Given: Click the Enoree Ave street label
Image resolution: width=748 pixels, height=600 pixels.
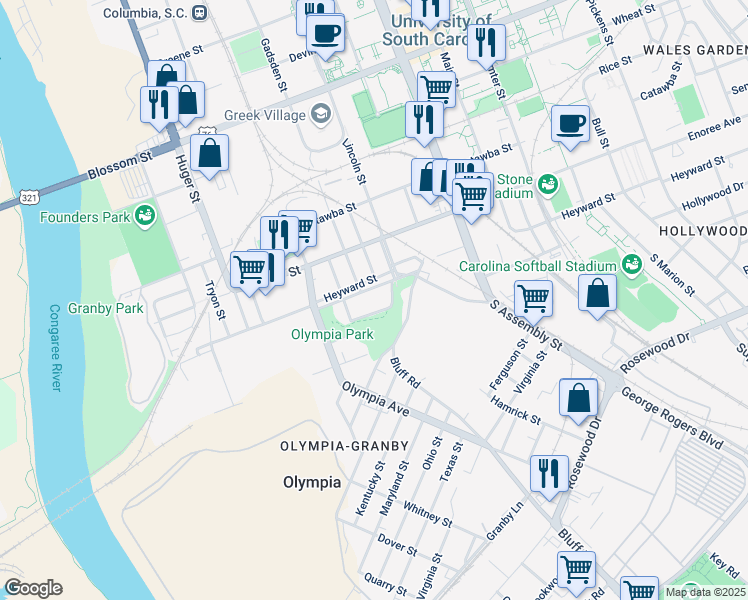Looking at the screenshot, I should (715, 128).
